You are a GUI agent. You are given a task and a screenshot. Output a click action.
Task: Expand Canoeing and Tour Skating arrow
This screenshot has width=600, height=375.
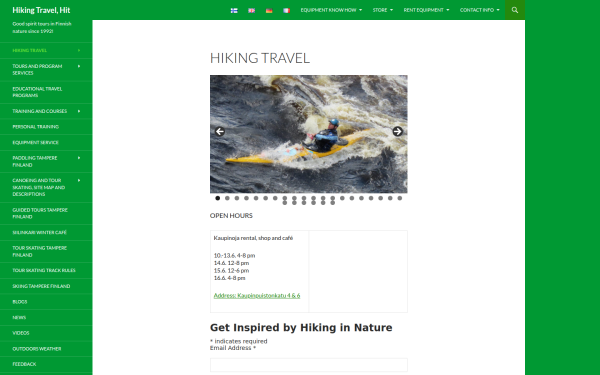pos(79,180)
